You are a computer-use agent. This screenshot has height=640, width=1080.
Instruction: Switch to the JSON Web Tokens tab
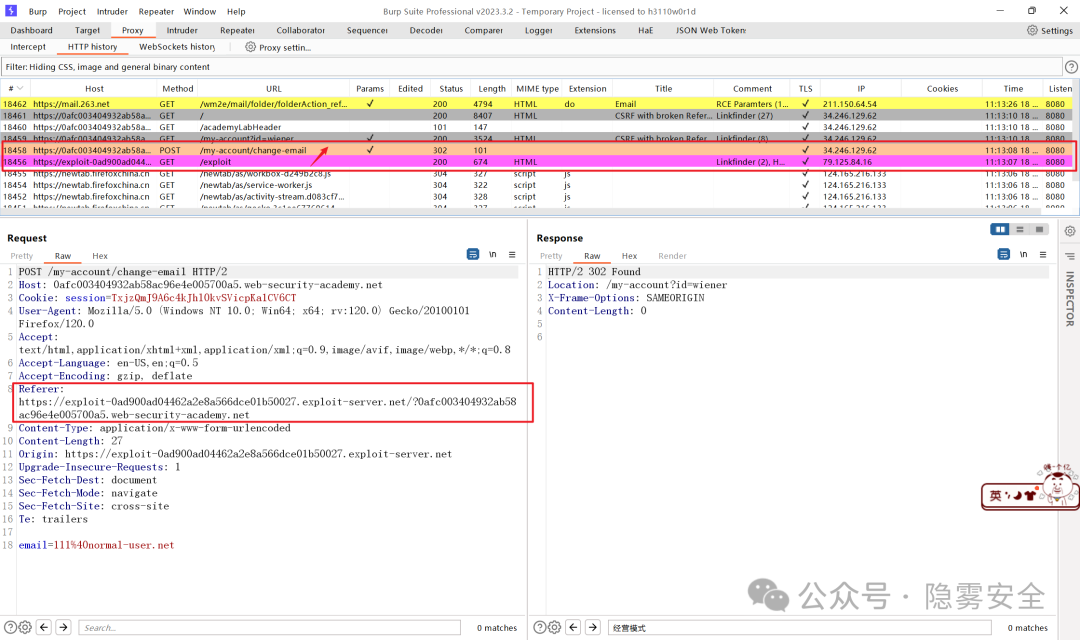tap(710, 30)
